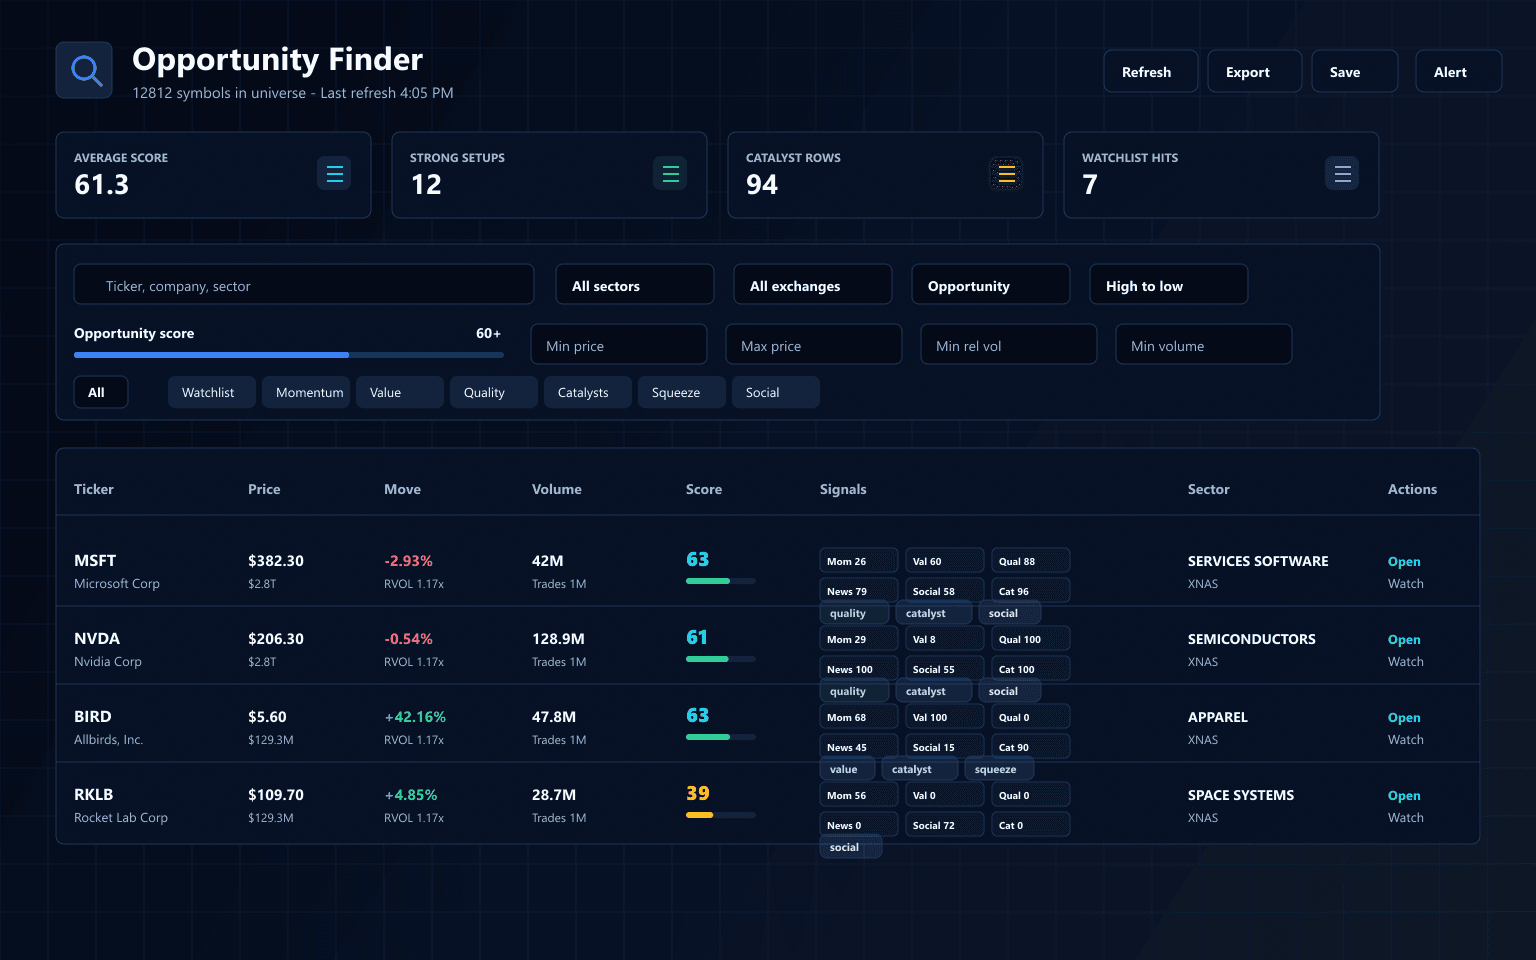Sort by the Sector column header
Image resolution: width=1536 pixels, height=960 pixels.
(x=1208, y=489)
